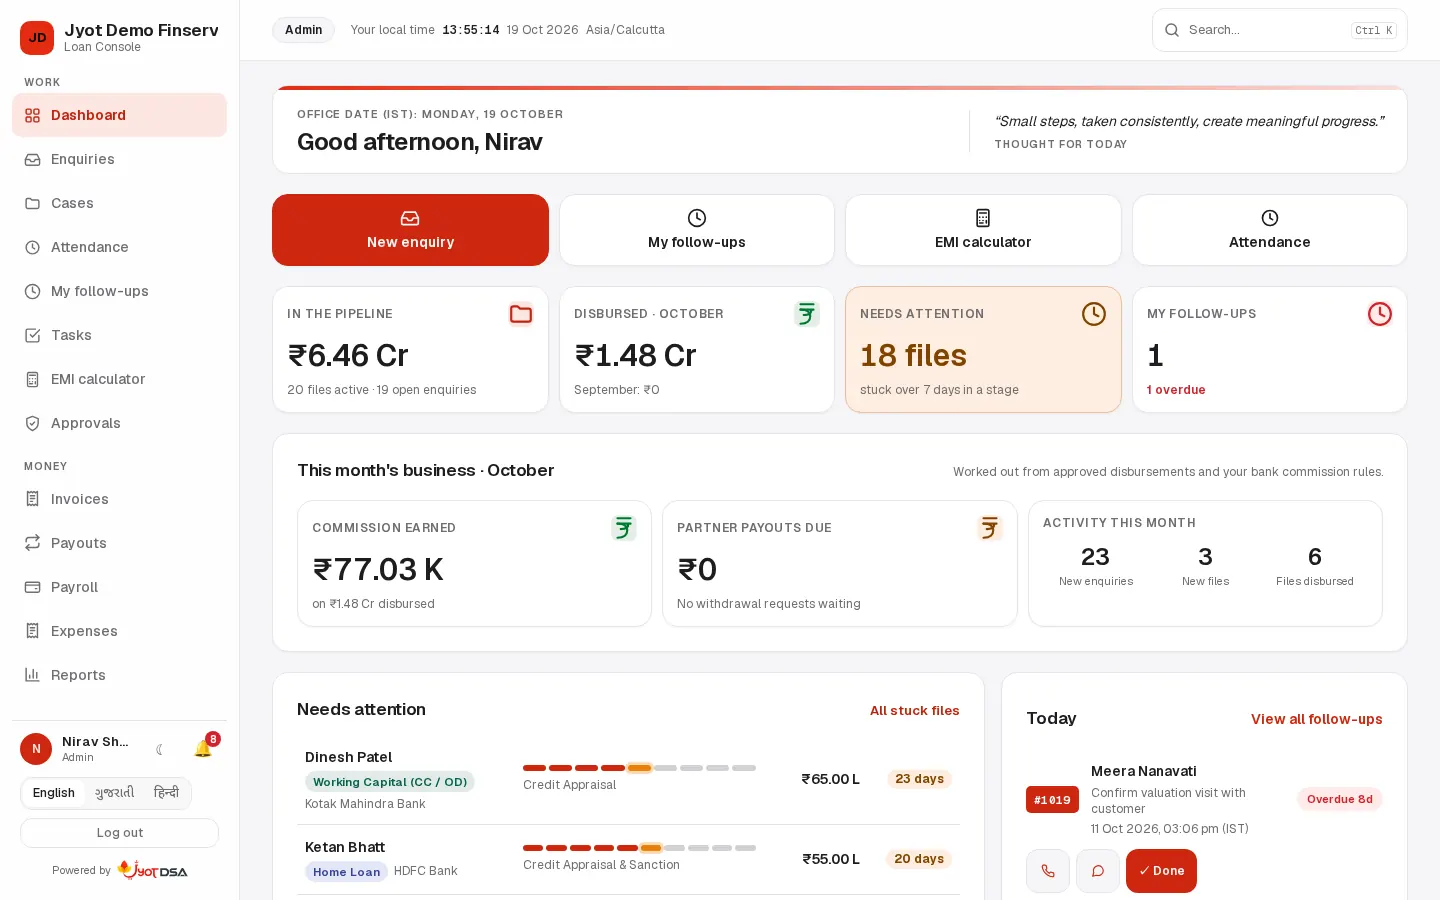This screenshot has width=1440, height=900.
Task: Click the Disbursed October rupee icon
Action: (807, 314)
